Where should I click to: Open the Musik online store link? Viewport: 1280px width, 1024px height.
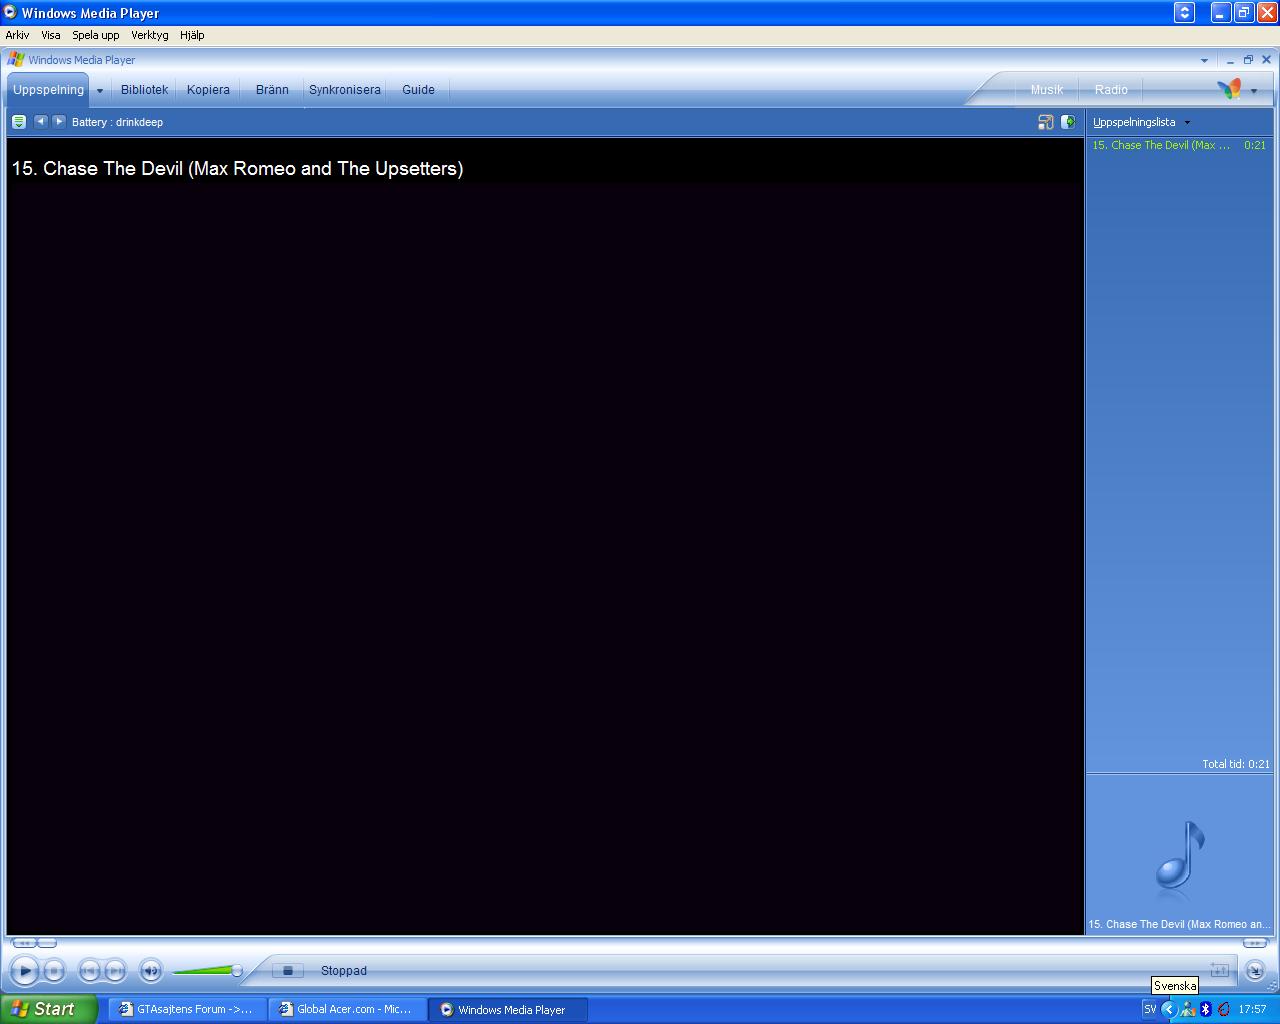1047,89
